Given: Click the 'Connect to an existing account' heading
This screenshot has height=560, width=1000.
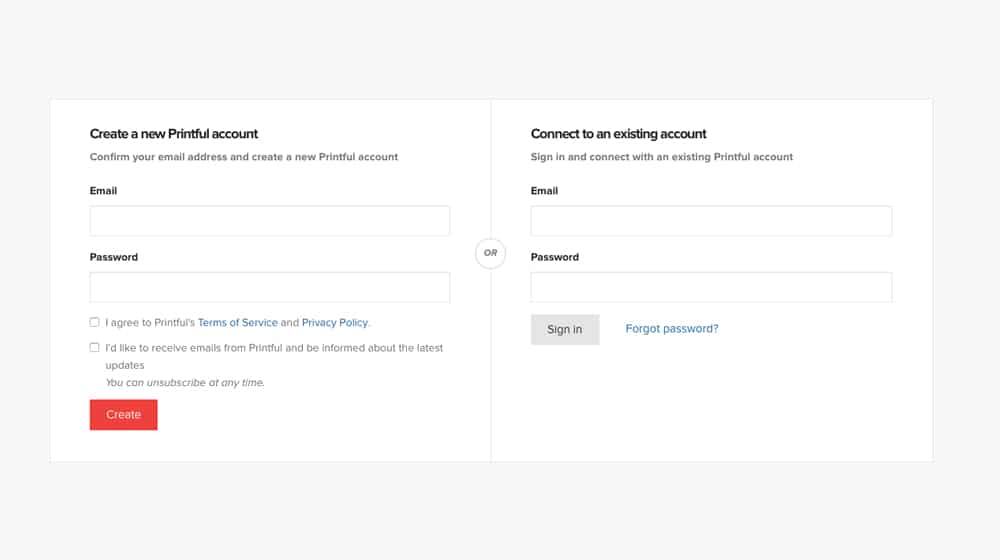Looking at the screenshot, I should (619, 134).
